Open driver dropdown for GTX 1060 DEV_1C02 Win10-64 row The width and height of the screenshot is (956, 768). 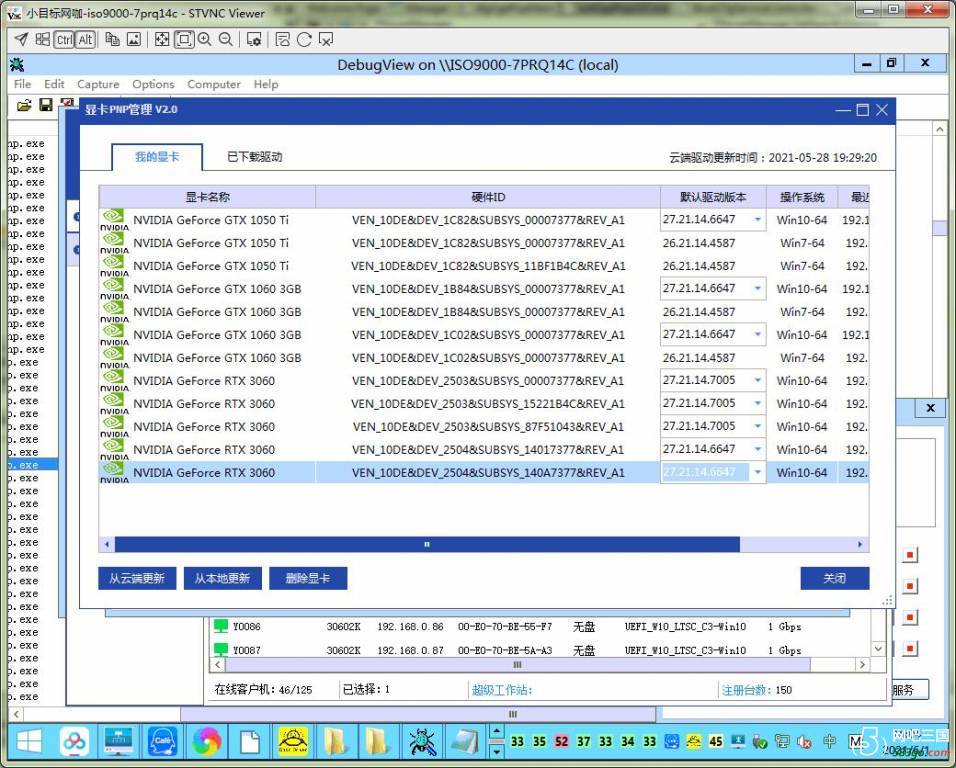tap(757, 335)
